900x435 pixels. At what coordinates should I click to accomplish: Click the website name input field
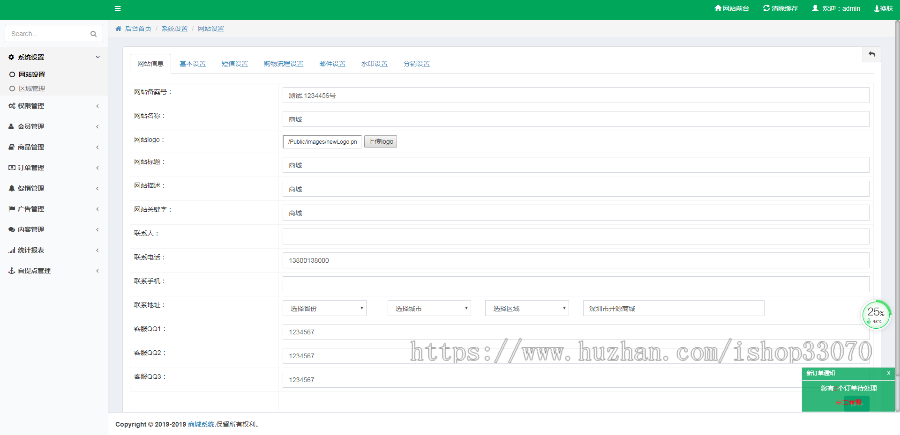(x=576, y=119)
